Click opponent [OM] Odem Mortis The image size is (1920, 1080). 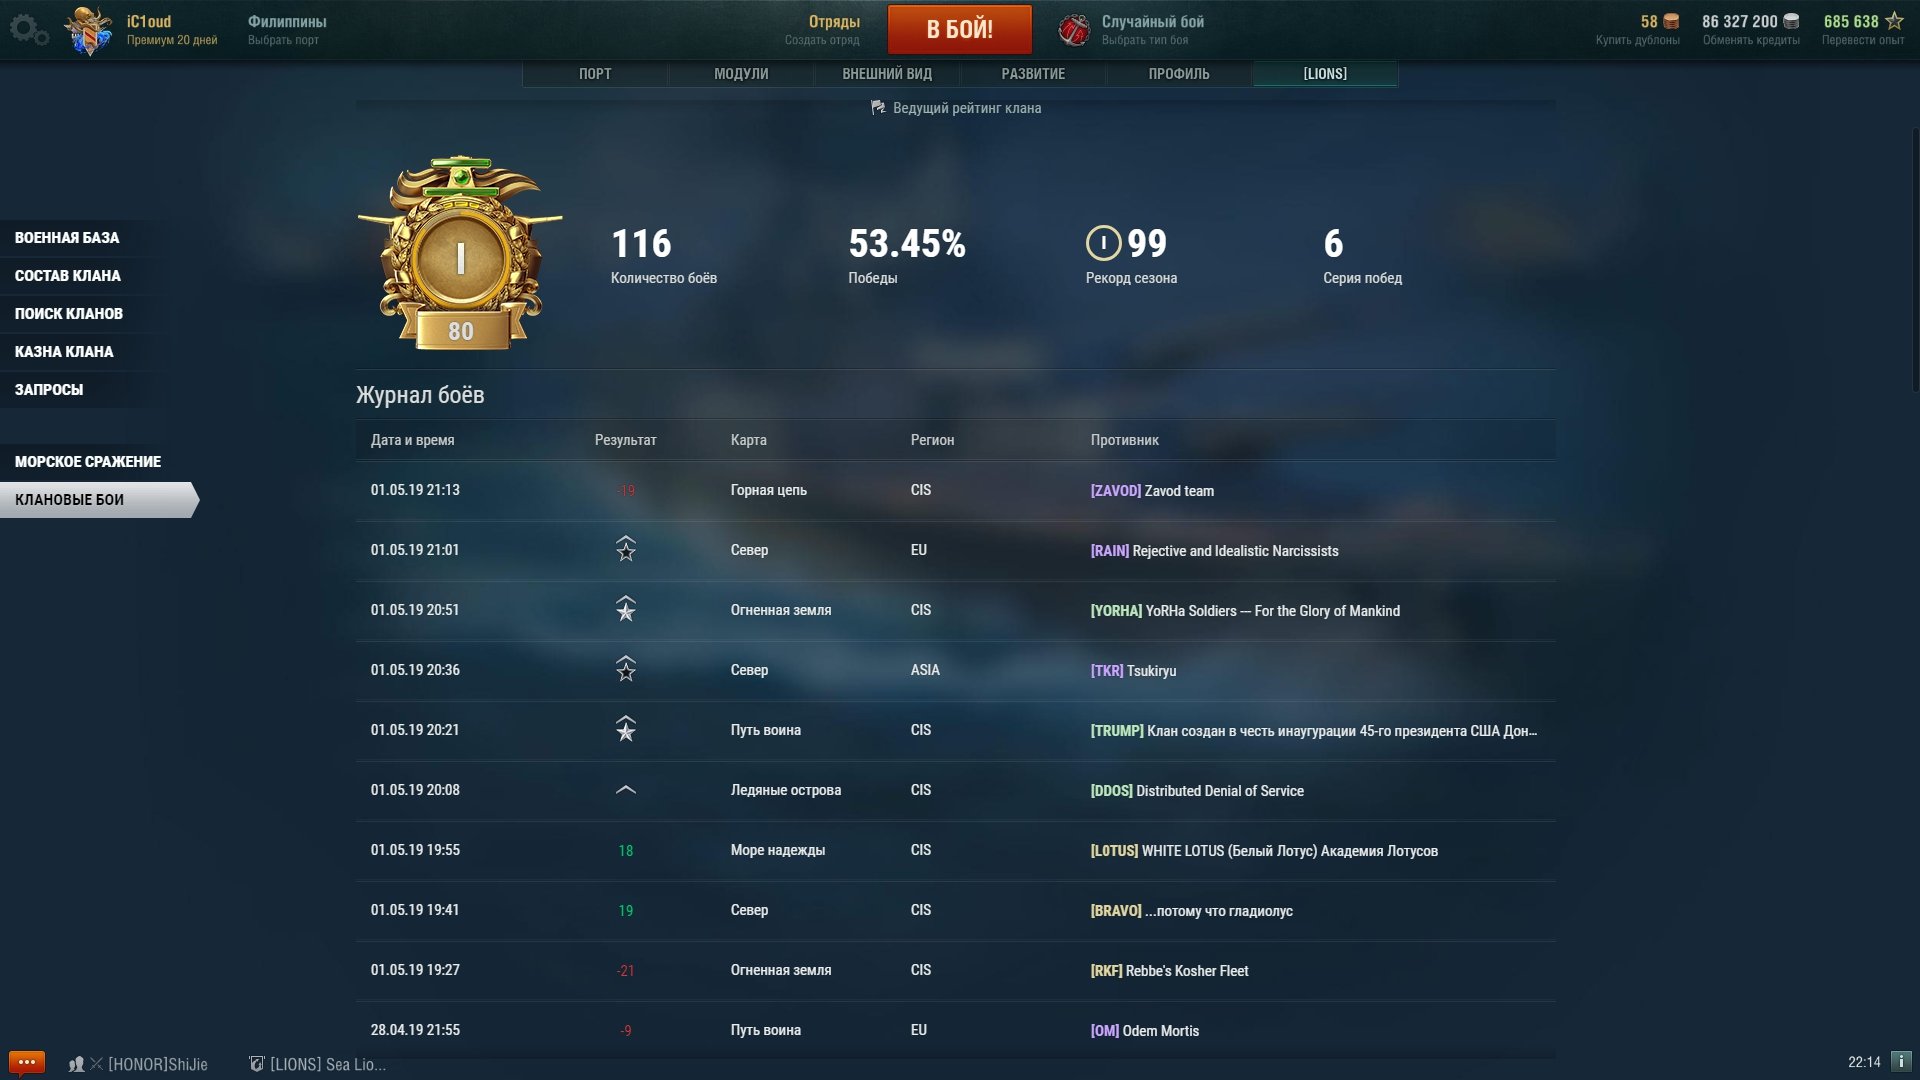pos(1144,1031)
